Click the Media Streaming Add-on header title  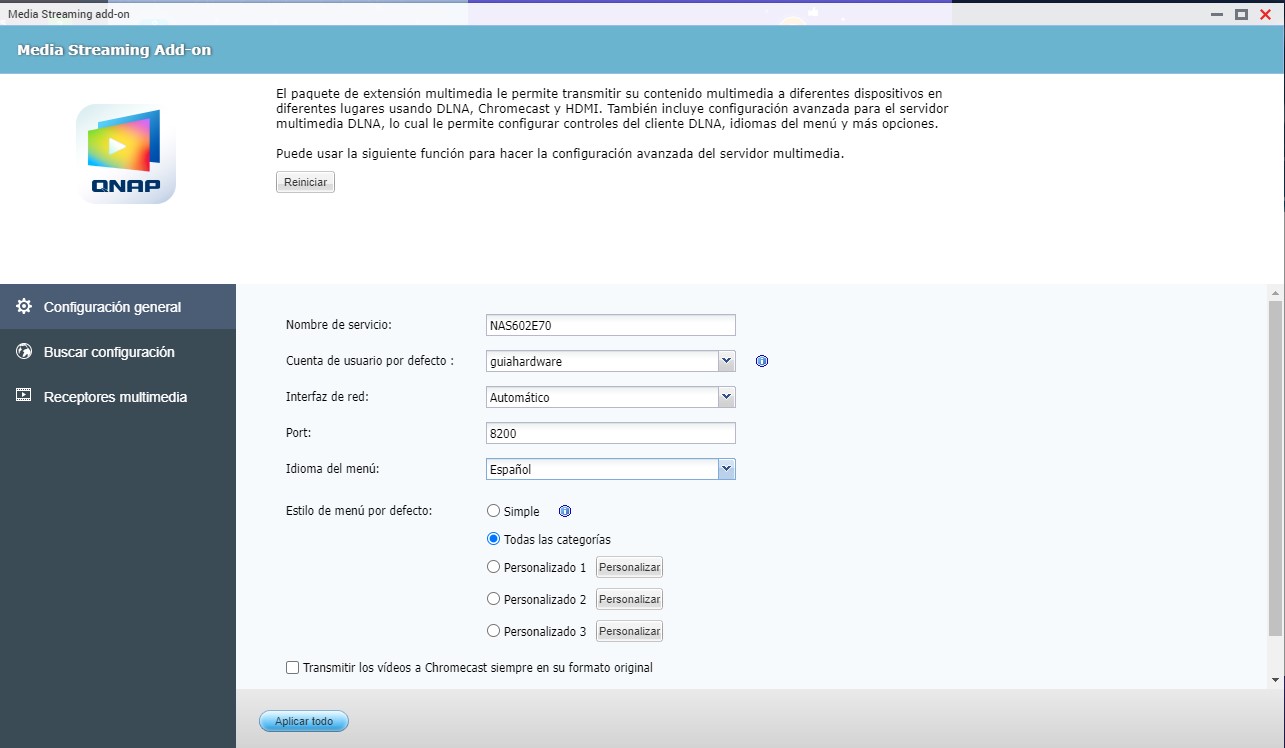click(114, 50)
